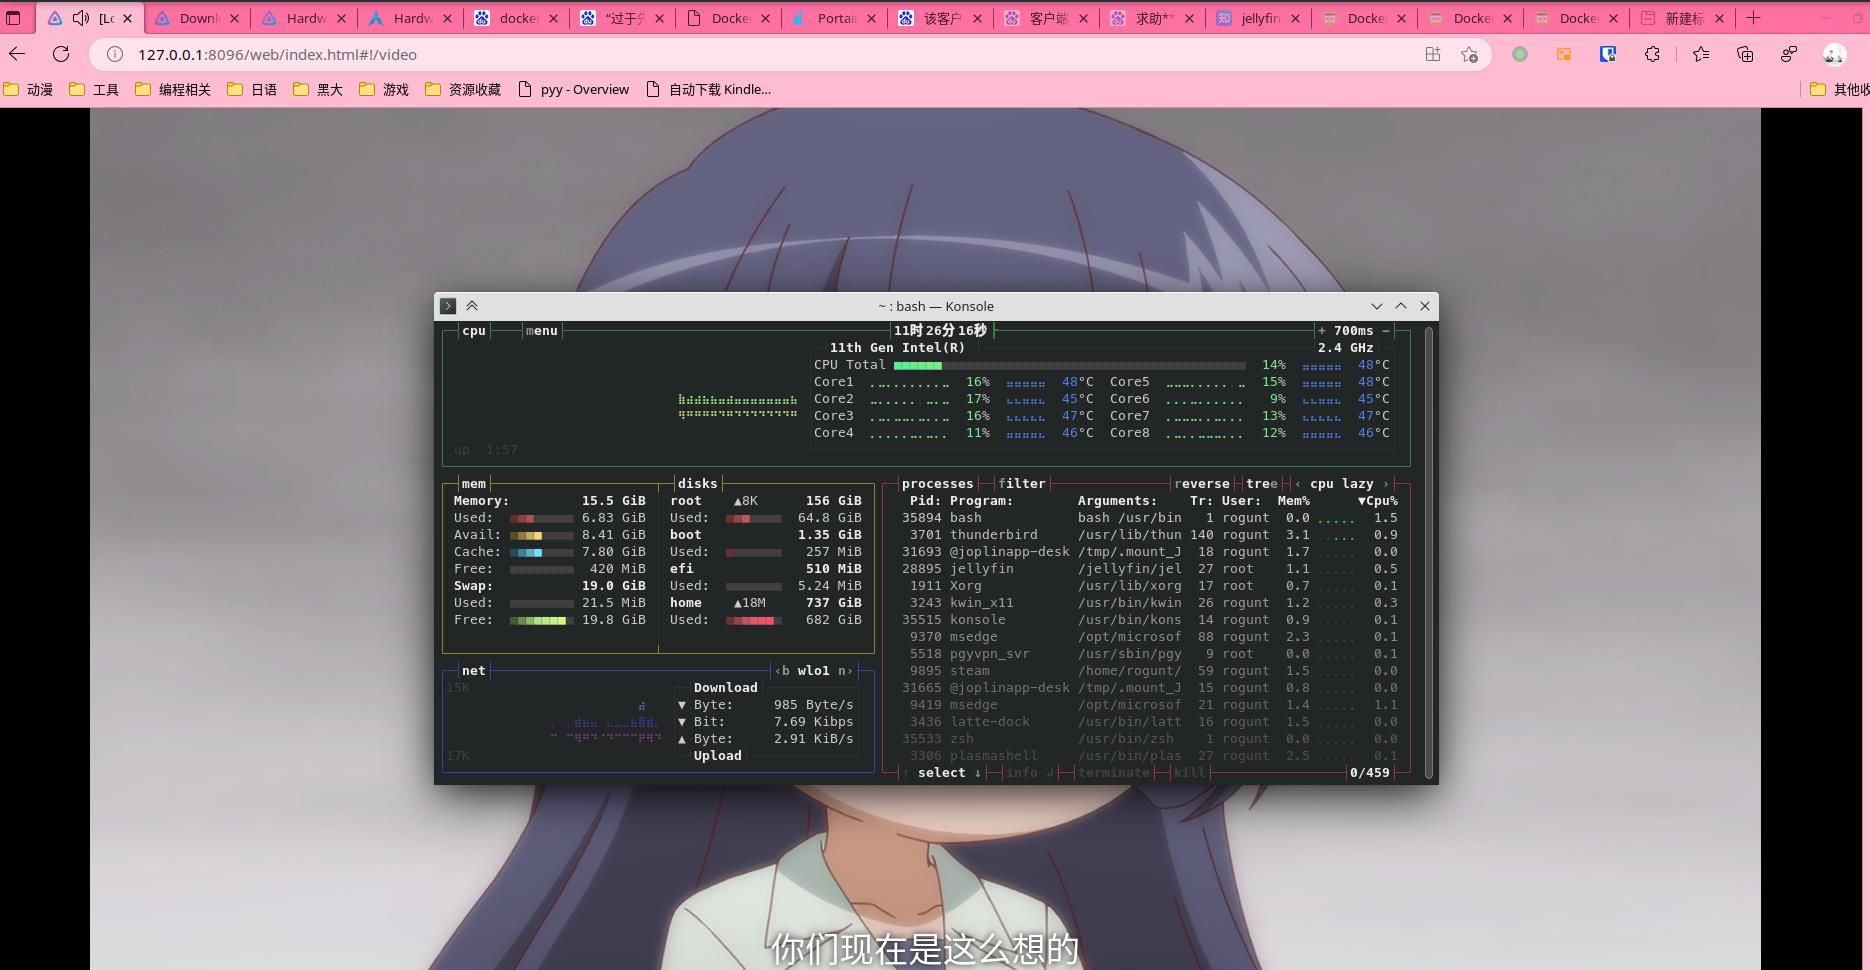Click the update interval value 700ms
Viewport: 1870px width, 970px height.
coord(1353,331)
